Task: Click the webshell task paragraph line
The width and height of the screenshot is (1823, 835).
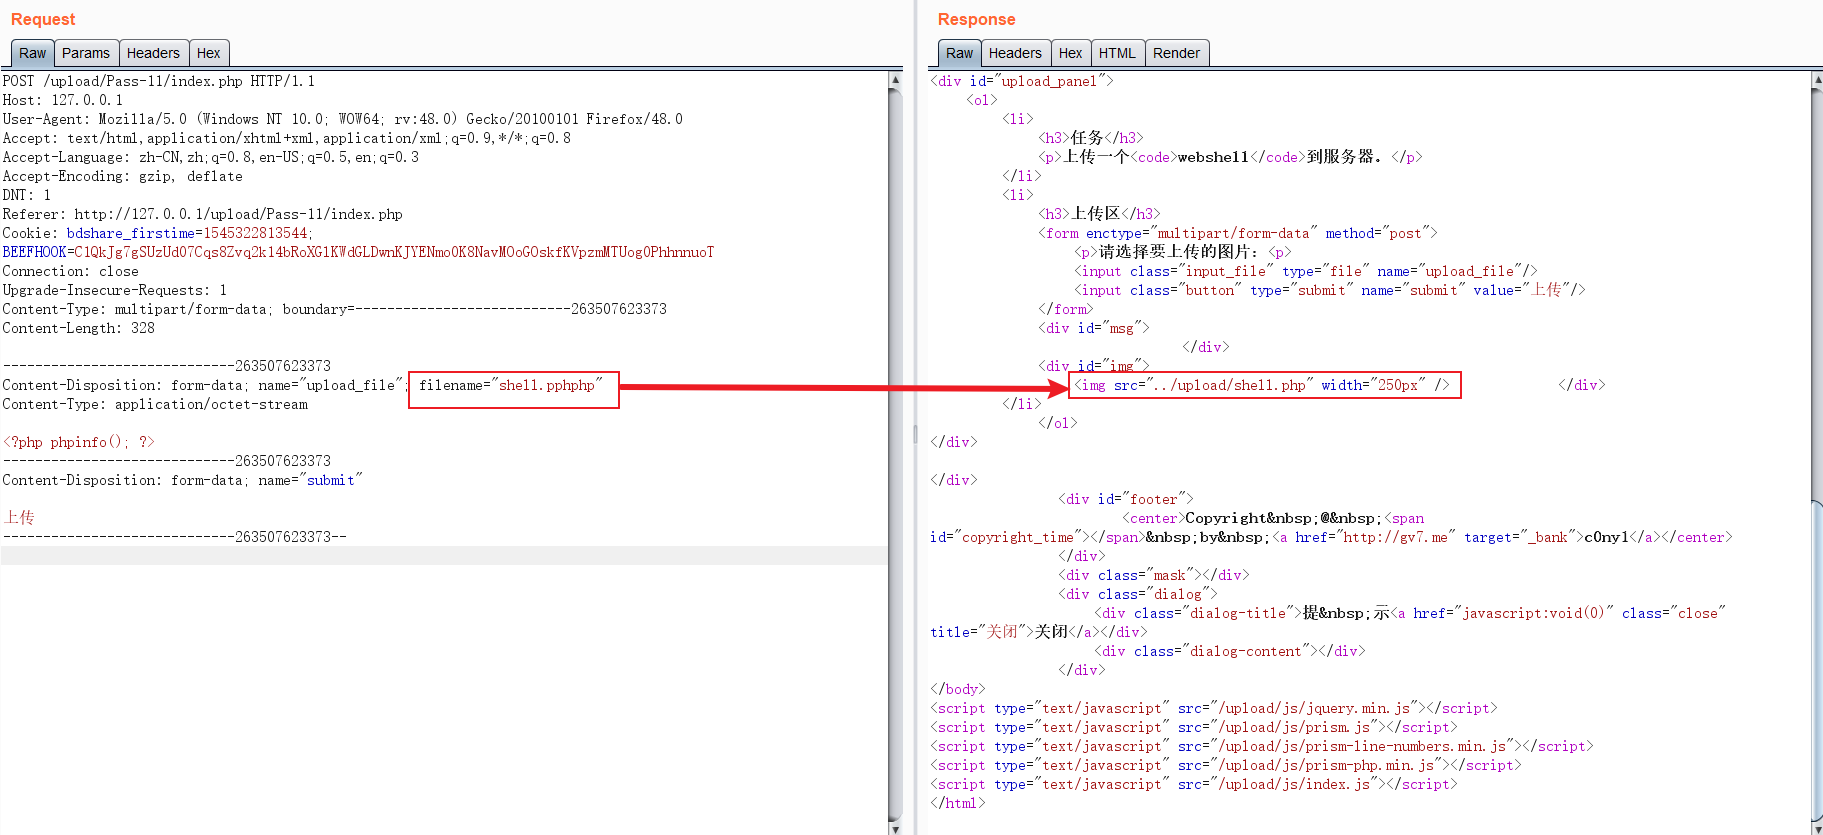Action: 1230,157
